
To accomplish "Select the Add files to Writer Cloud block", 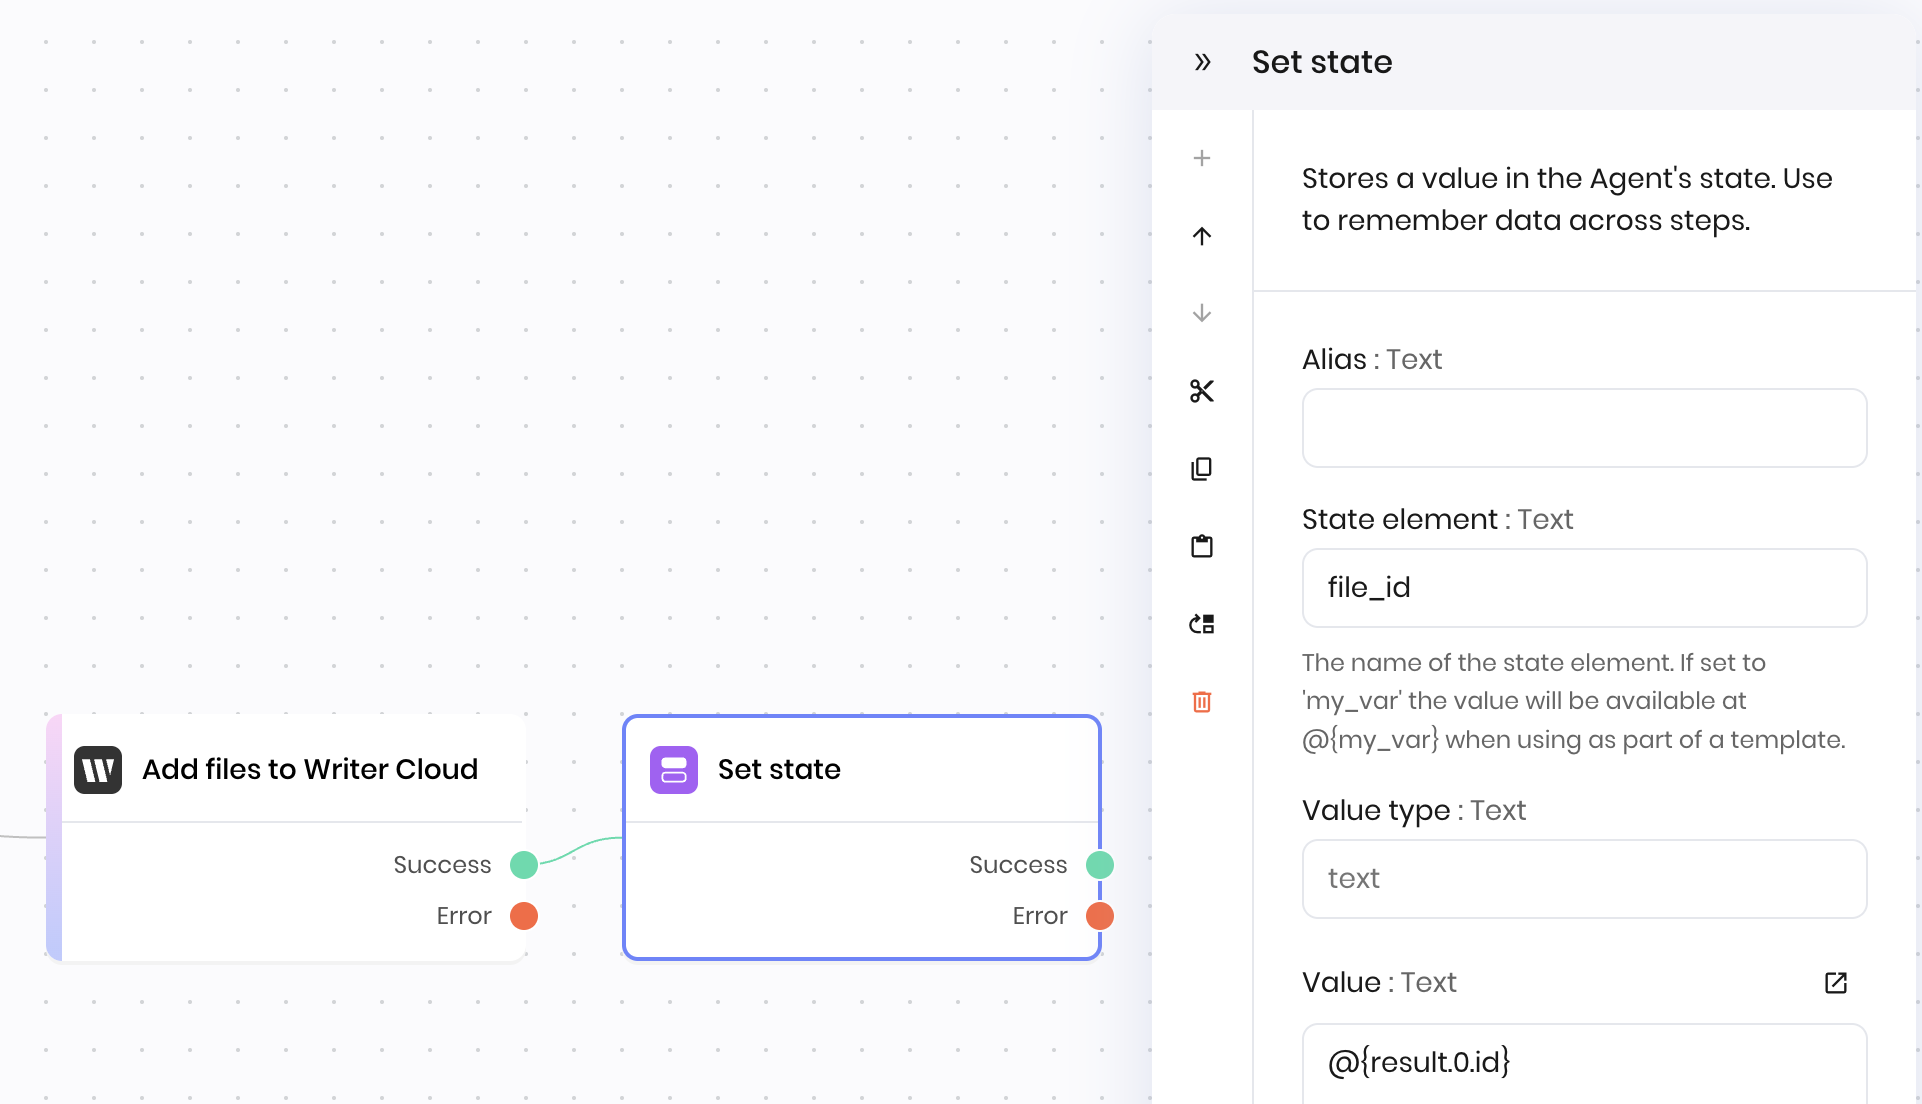I will (x=286, y=769).
